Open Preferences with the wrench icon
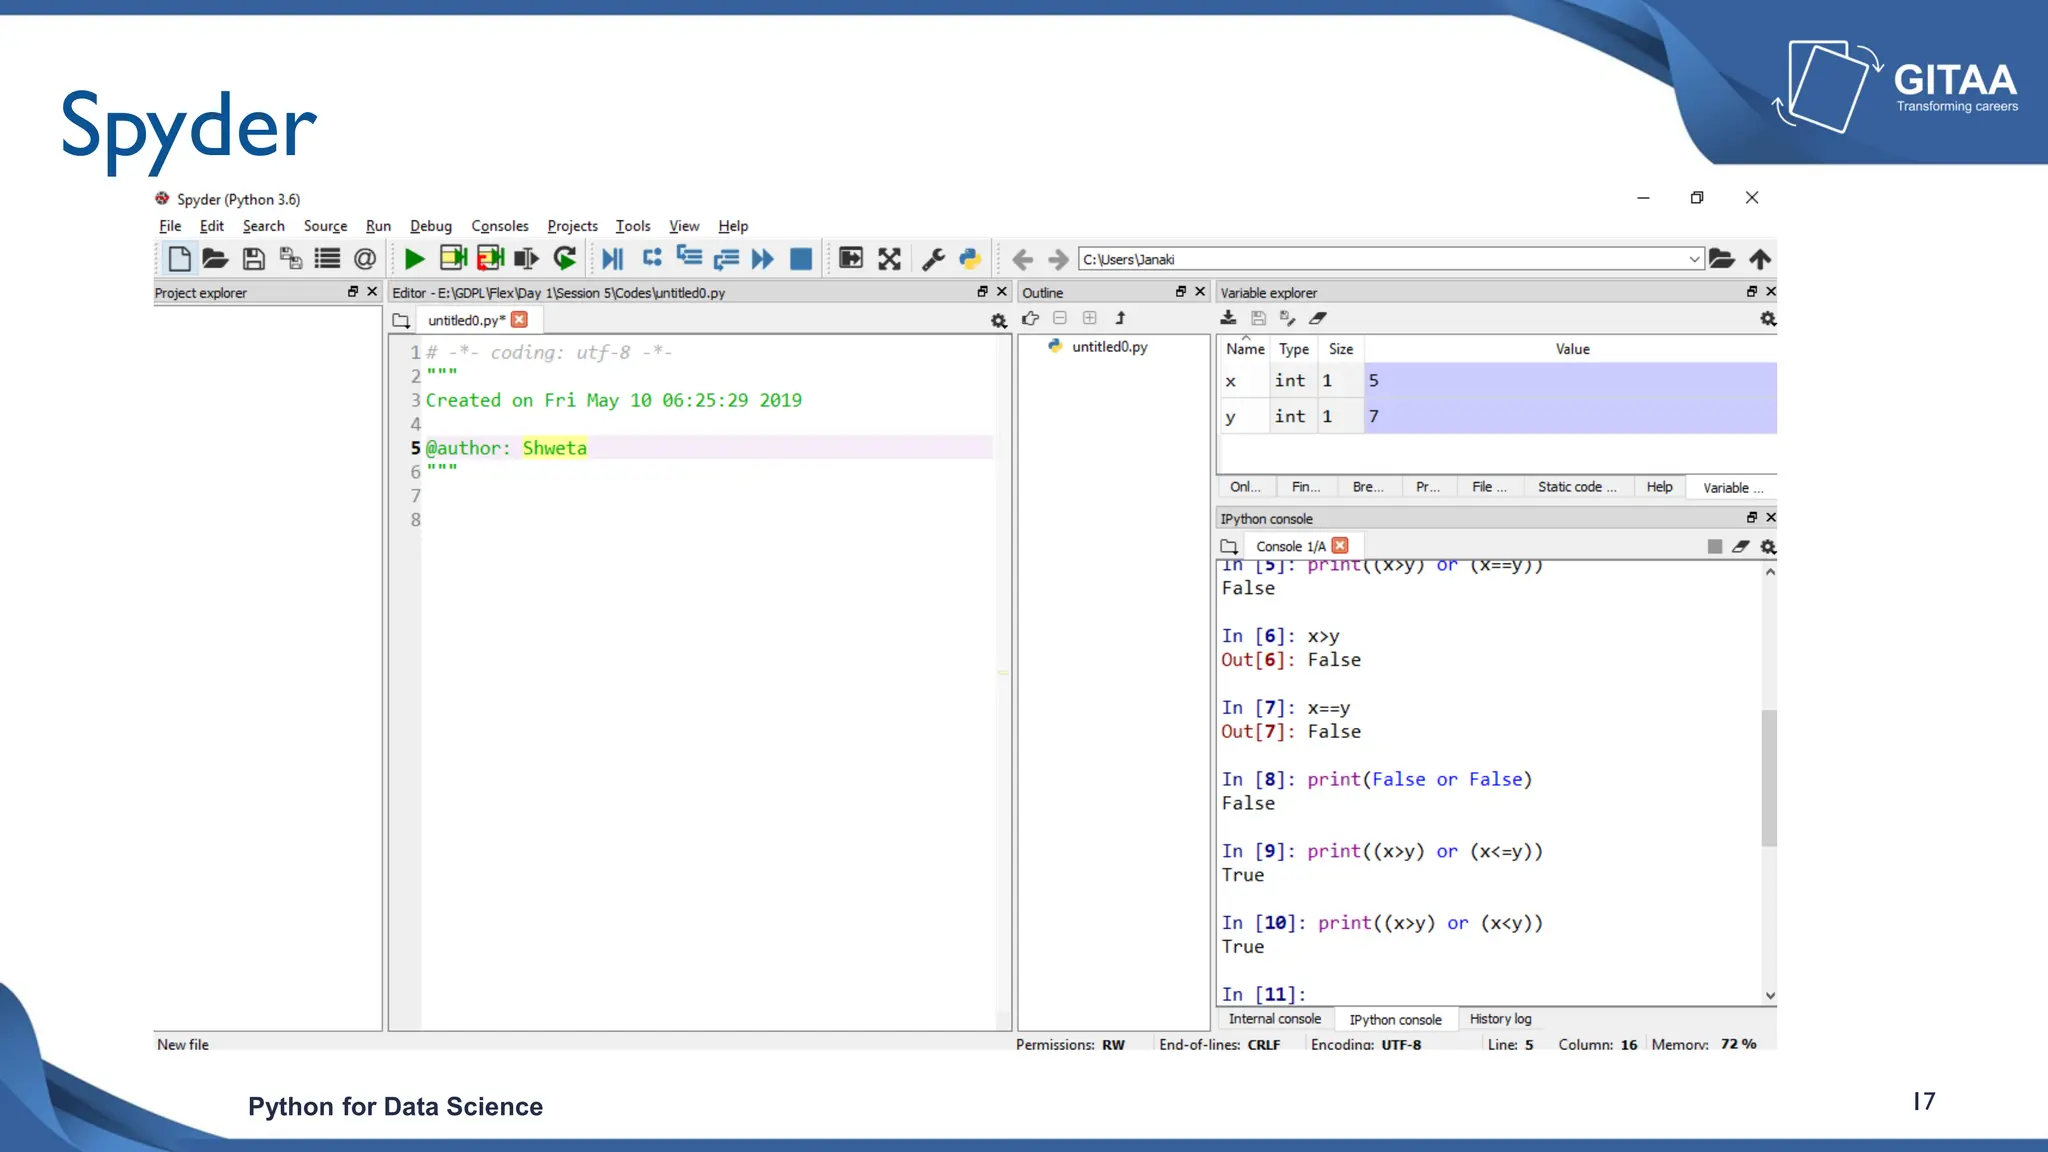Screen dimensions: 2048x1152 pyautogui.click(x=933, y=259)
